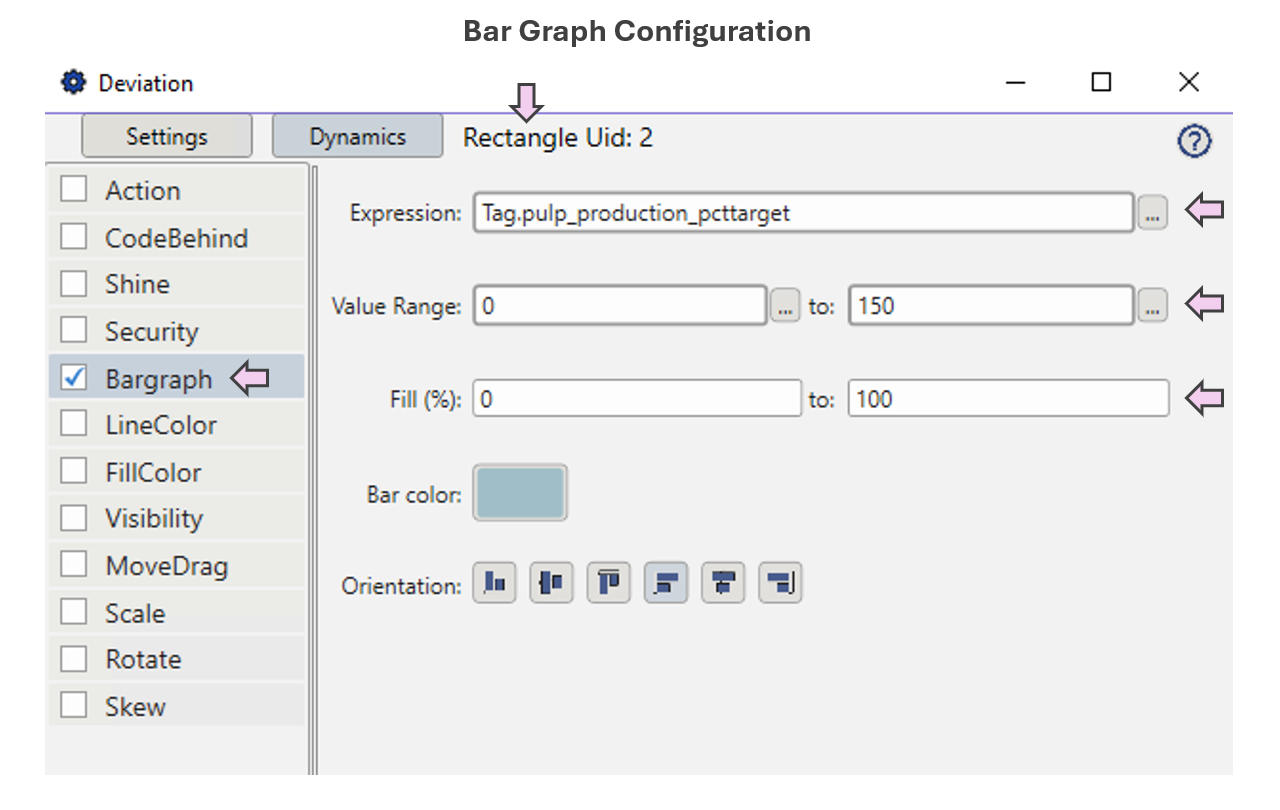The width and height of the screenshot is (1280, 810).
Task: Click the gear icon beside the Deviation title
Action: click(x=73, y=82)
